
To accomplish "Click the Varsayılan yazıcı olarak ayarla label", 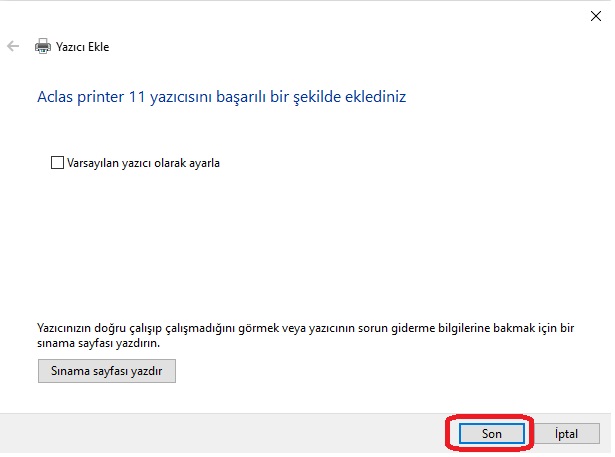I will (x=142, y=162).
